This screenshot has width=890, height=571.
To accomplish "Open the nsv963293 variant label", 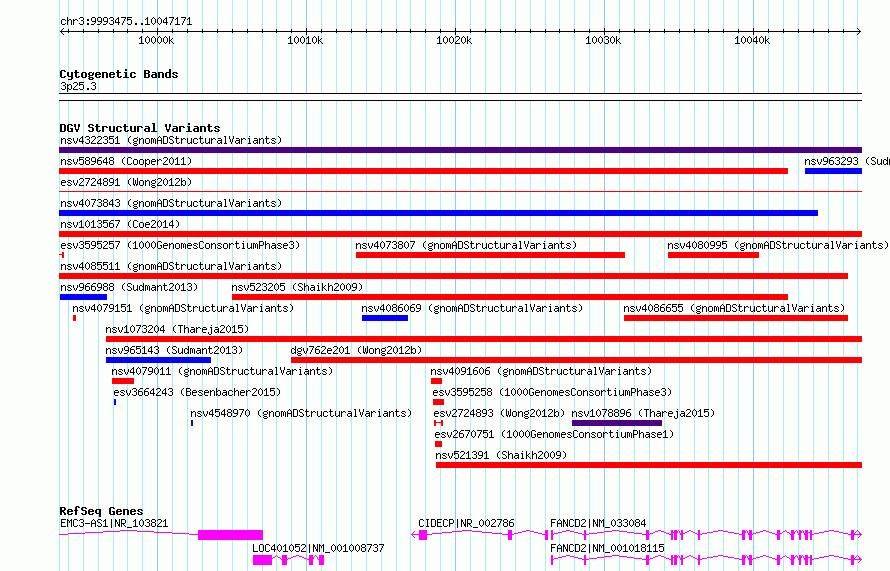I will click(847, 161).
